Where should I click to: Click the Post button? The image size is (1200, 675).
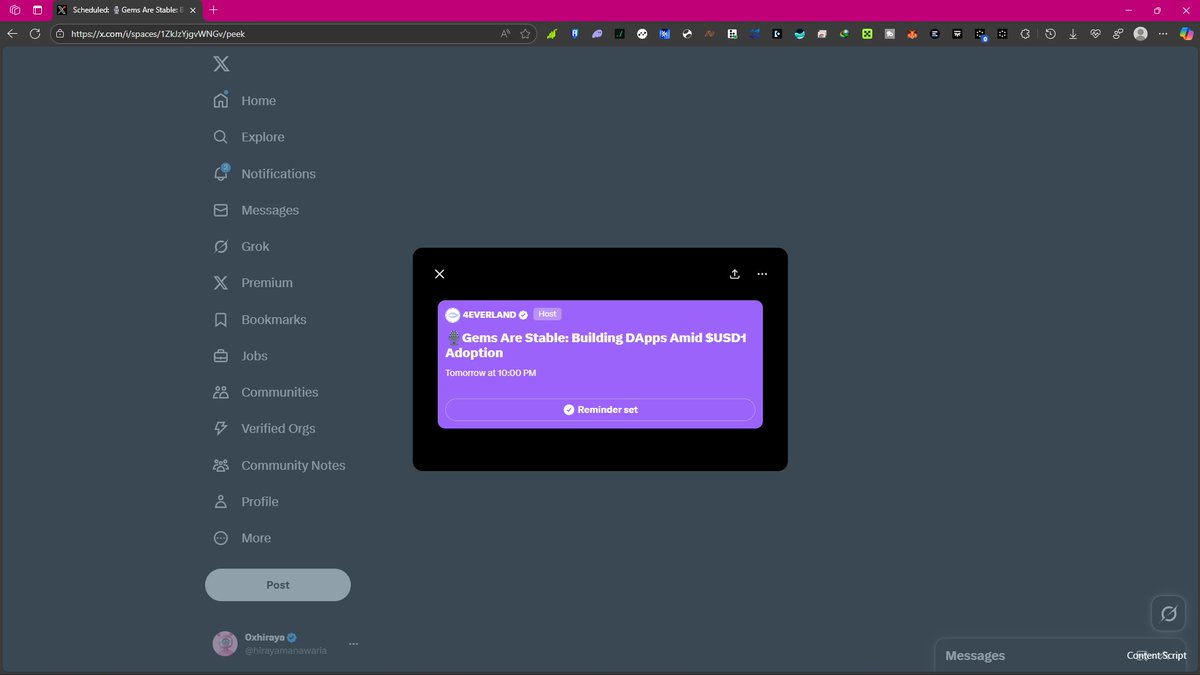click(x=278, y=585)
